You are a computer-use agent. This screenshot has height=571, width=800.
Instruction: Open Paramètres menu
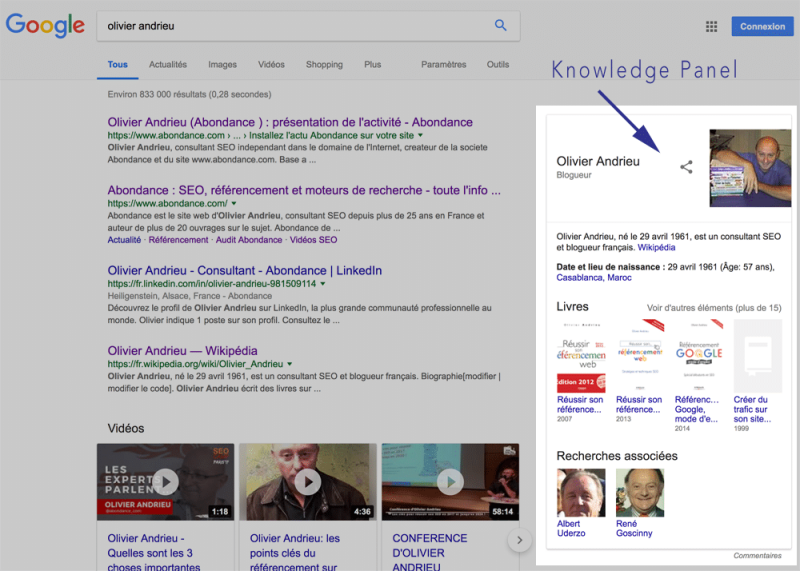tap(443, 65)
